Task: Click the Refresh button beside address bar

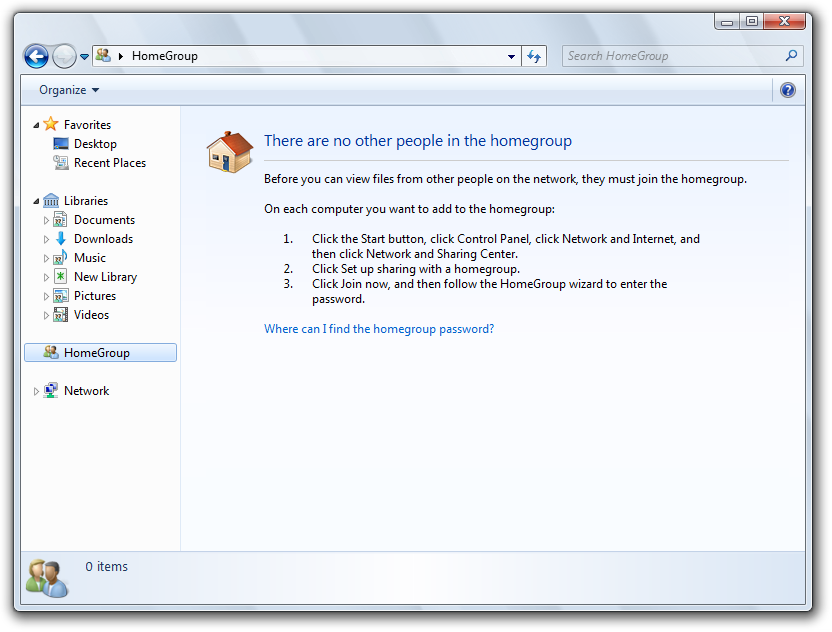Action: (534, 56)
